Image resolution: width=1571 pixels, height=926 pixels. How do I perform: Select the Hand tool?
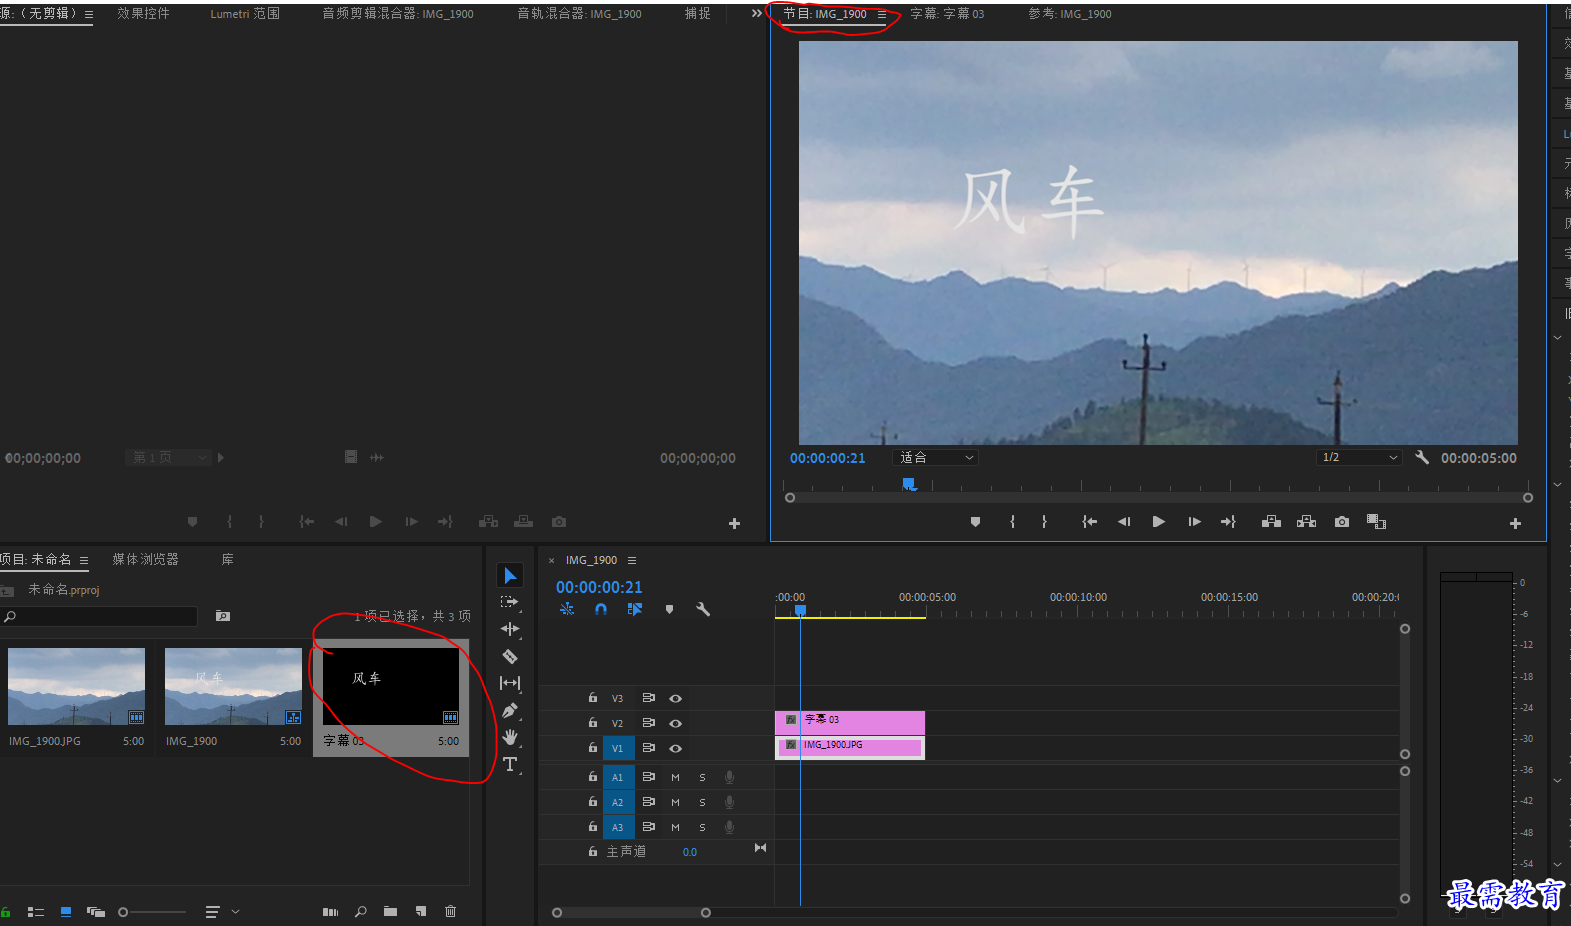click(510, 737)
